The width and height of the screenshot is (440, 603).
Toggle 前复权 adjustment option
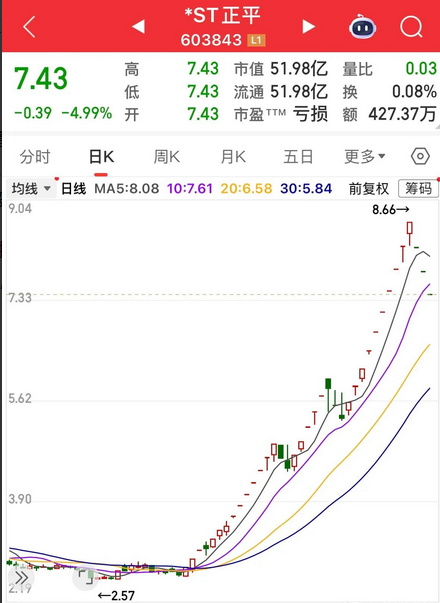[369, 189]
